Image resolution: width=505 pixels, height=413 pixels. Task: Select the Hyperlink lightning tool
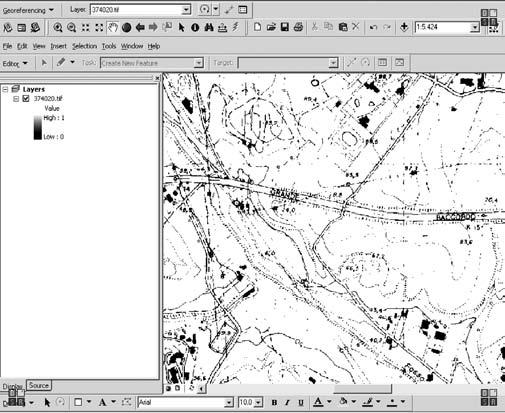click(x=236, y=27)
